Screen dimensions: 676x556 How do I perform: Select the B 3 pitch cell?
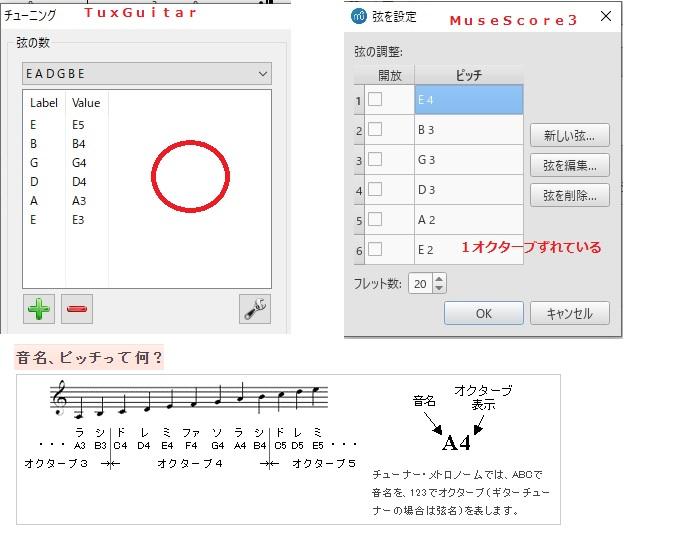coord(469,130)
